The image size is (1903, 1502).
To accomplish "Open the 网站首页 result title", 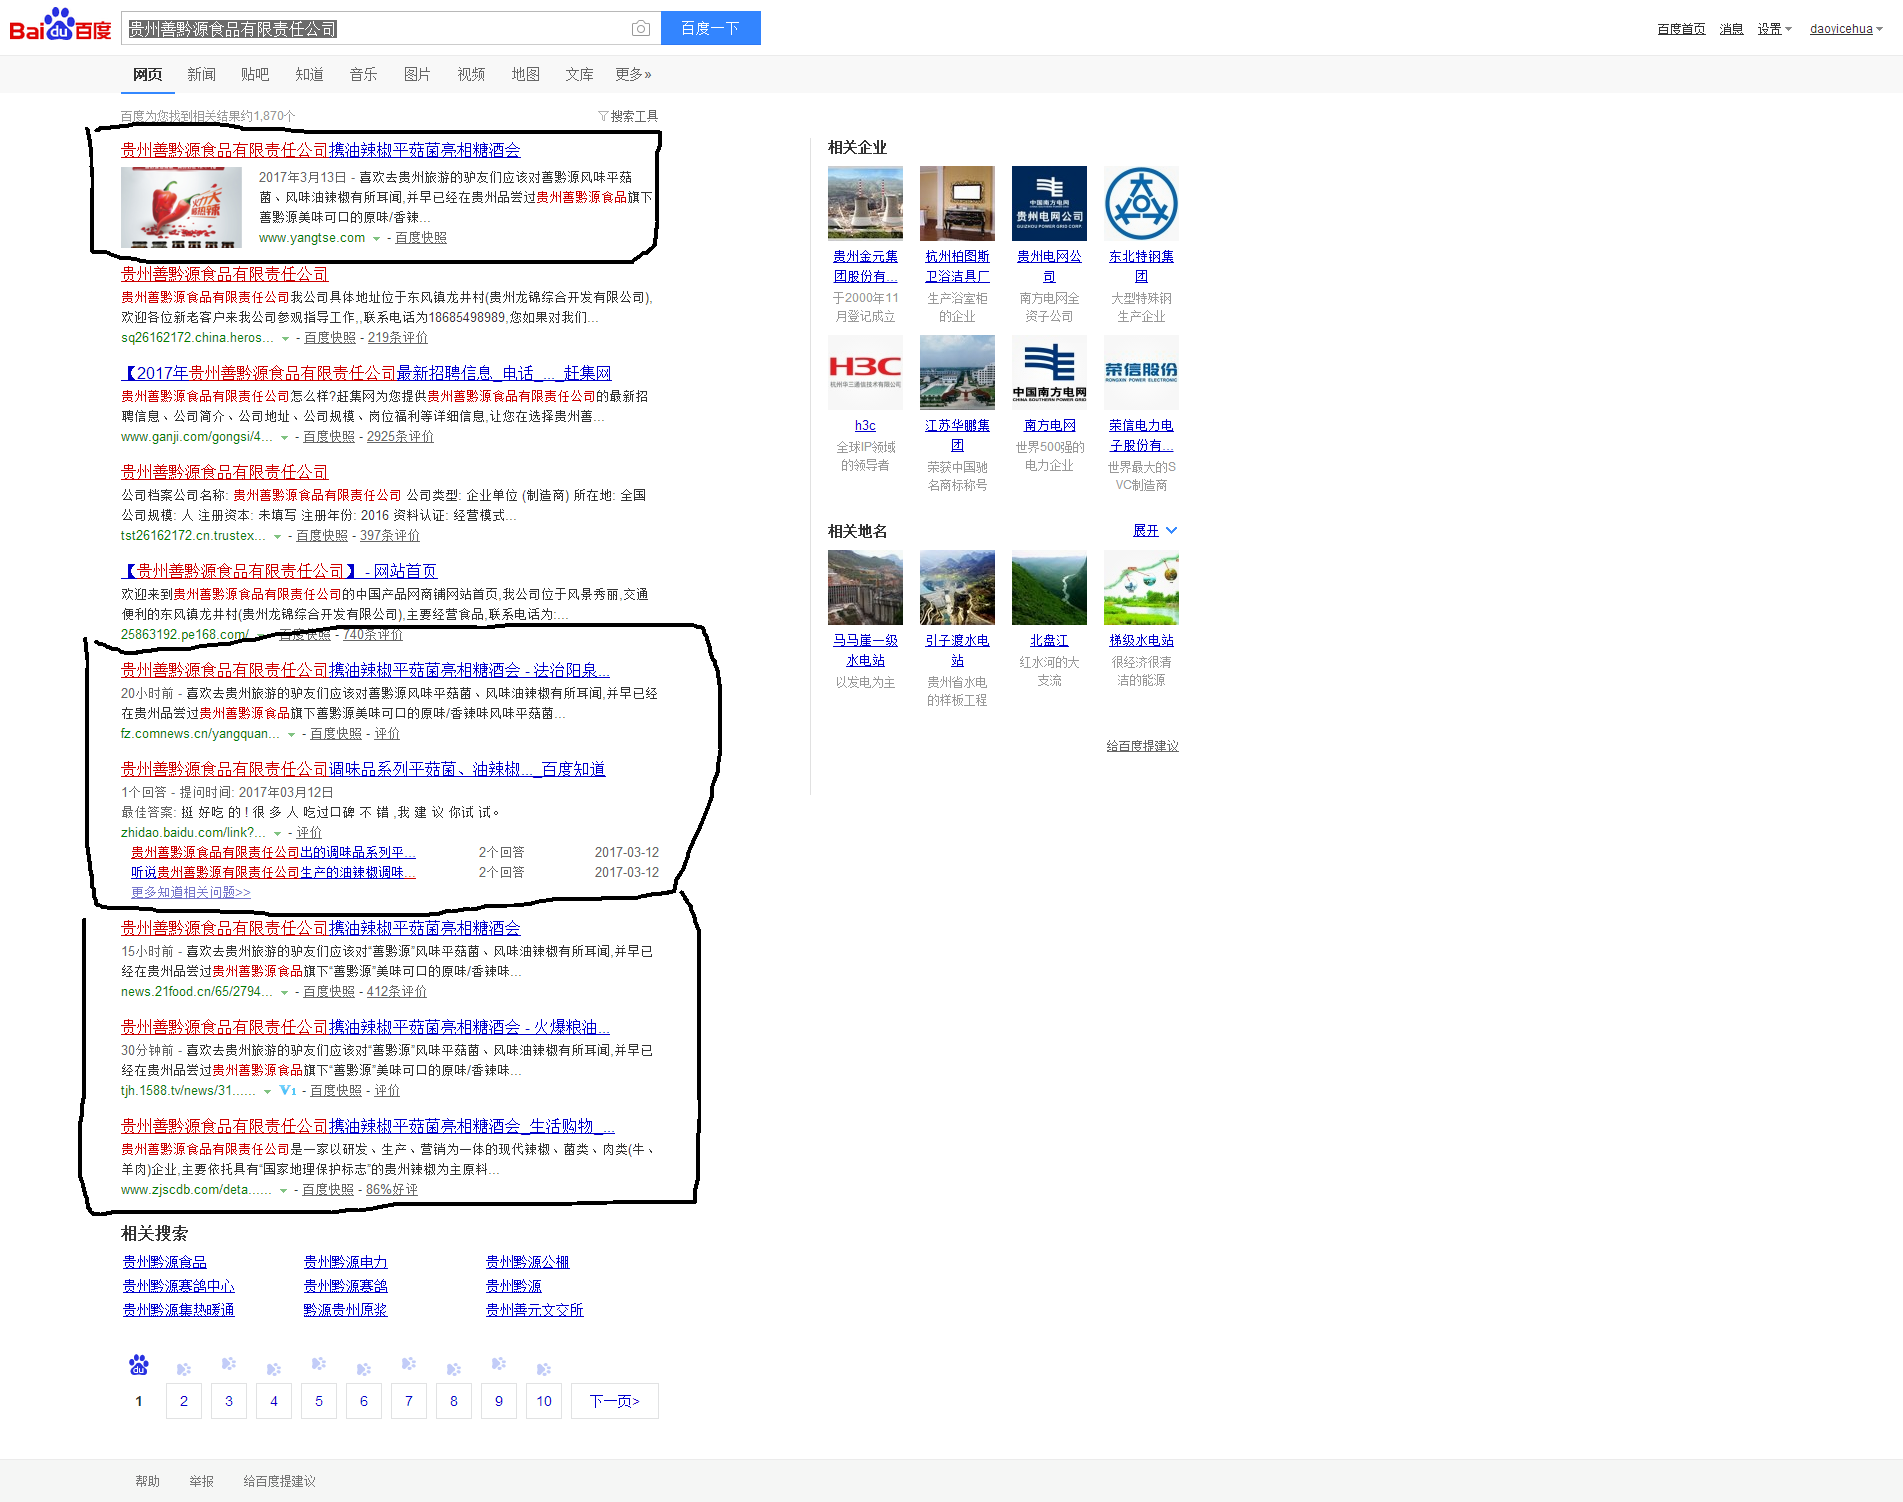I will click(x=279, y=571).
